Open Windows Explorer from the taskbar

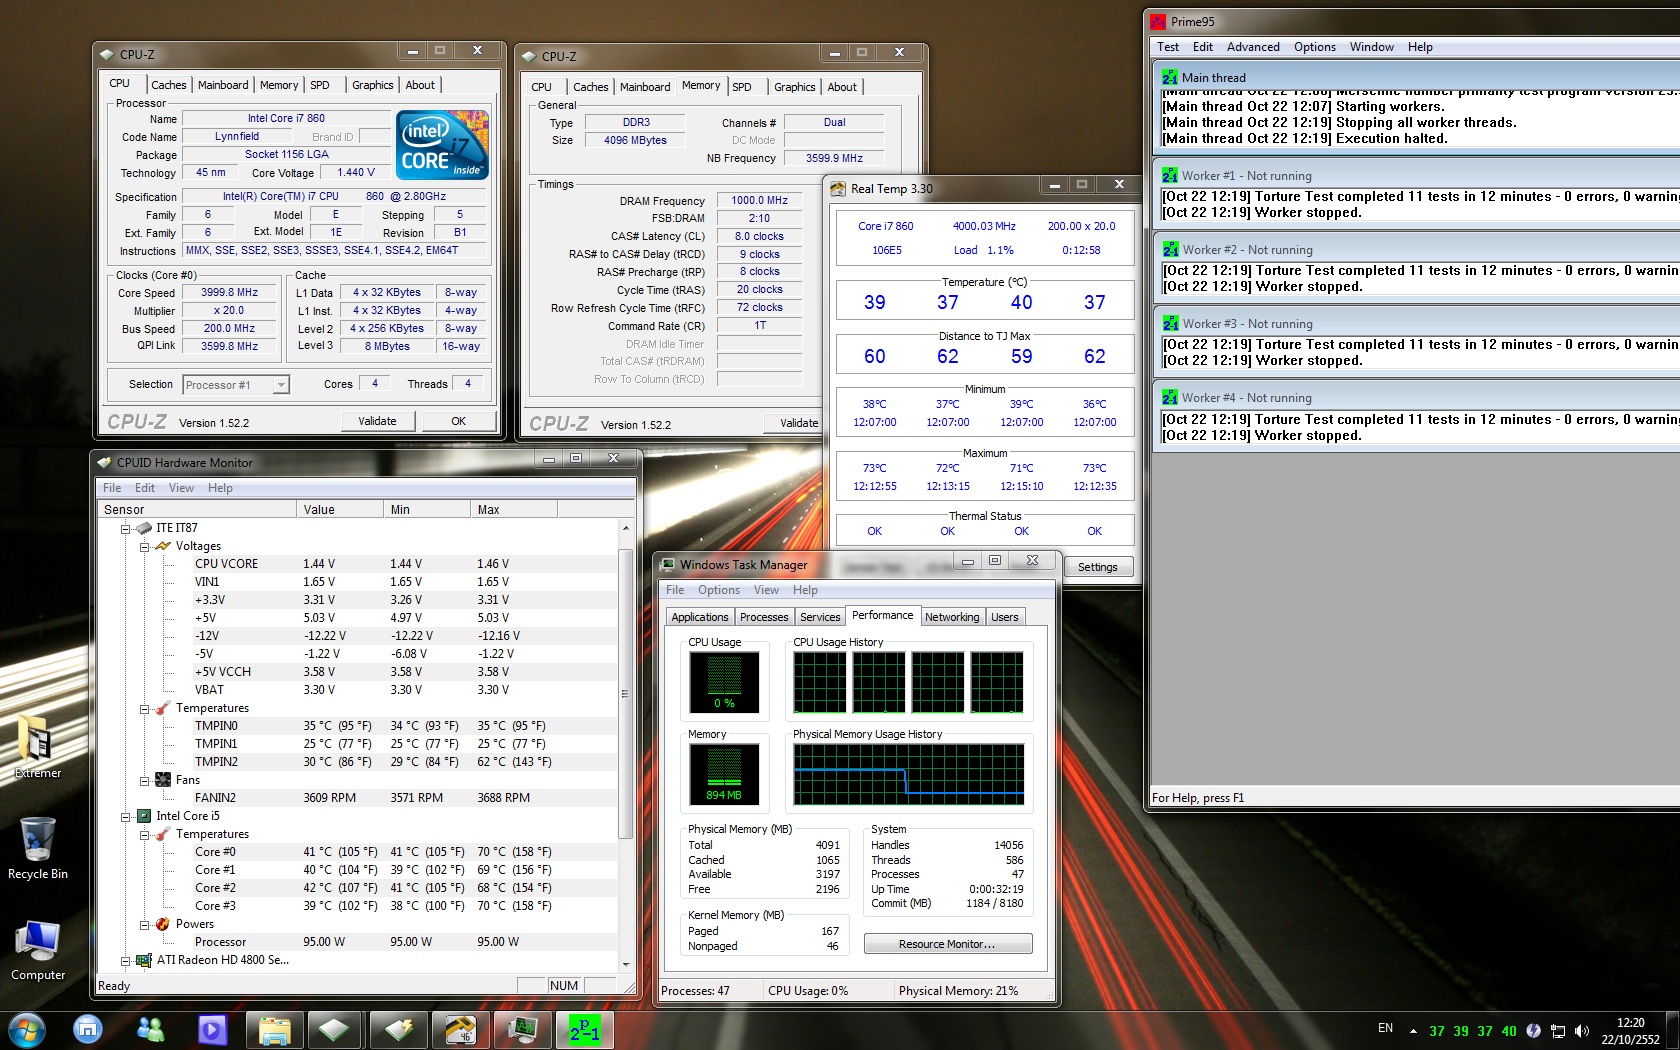coord(274,1030)
